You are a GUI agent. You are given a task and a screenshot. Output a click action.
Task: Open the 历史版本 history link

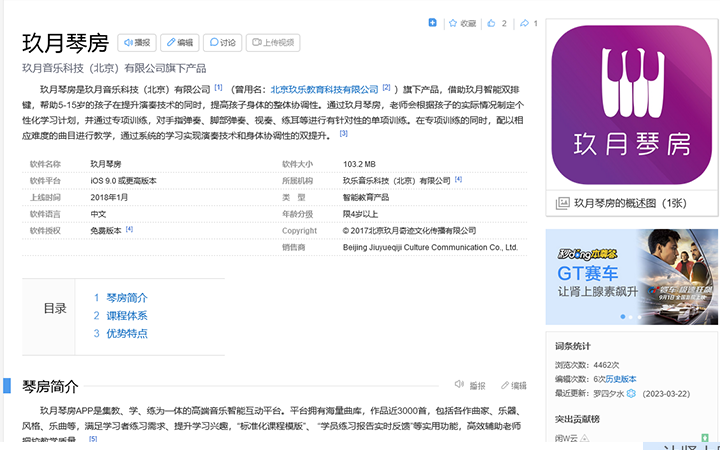click(621, 379)
